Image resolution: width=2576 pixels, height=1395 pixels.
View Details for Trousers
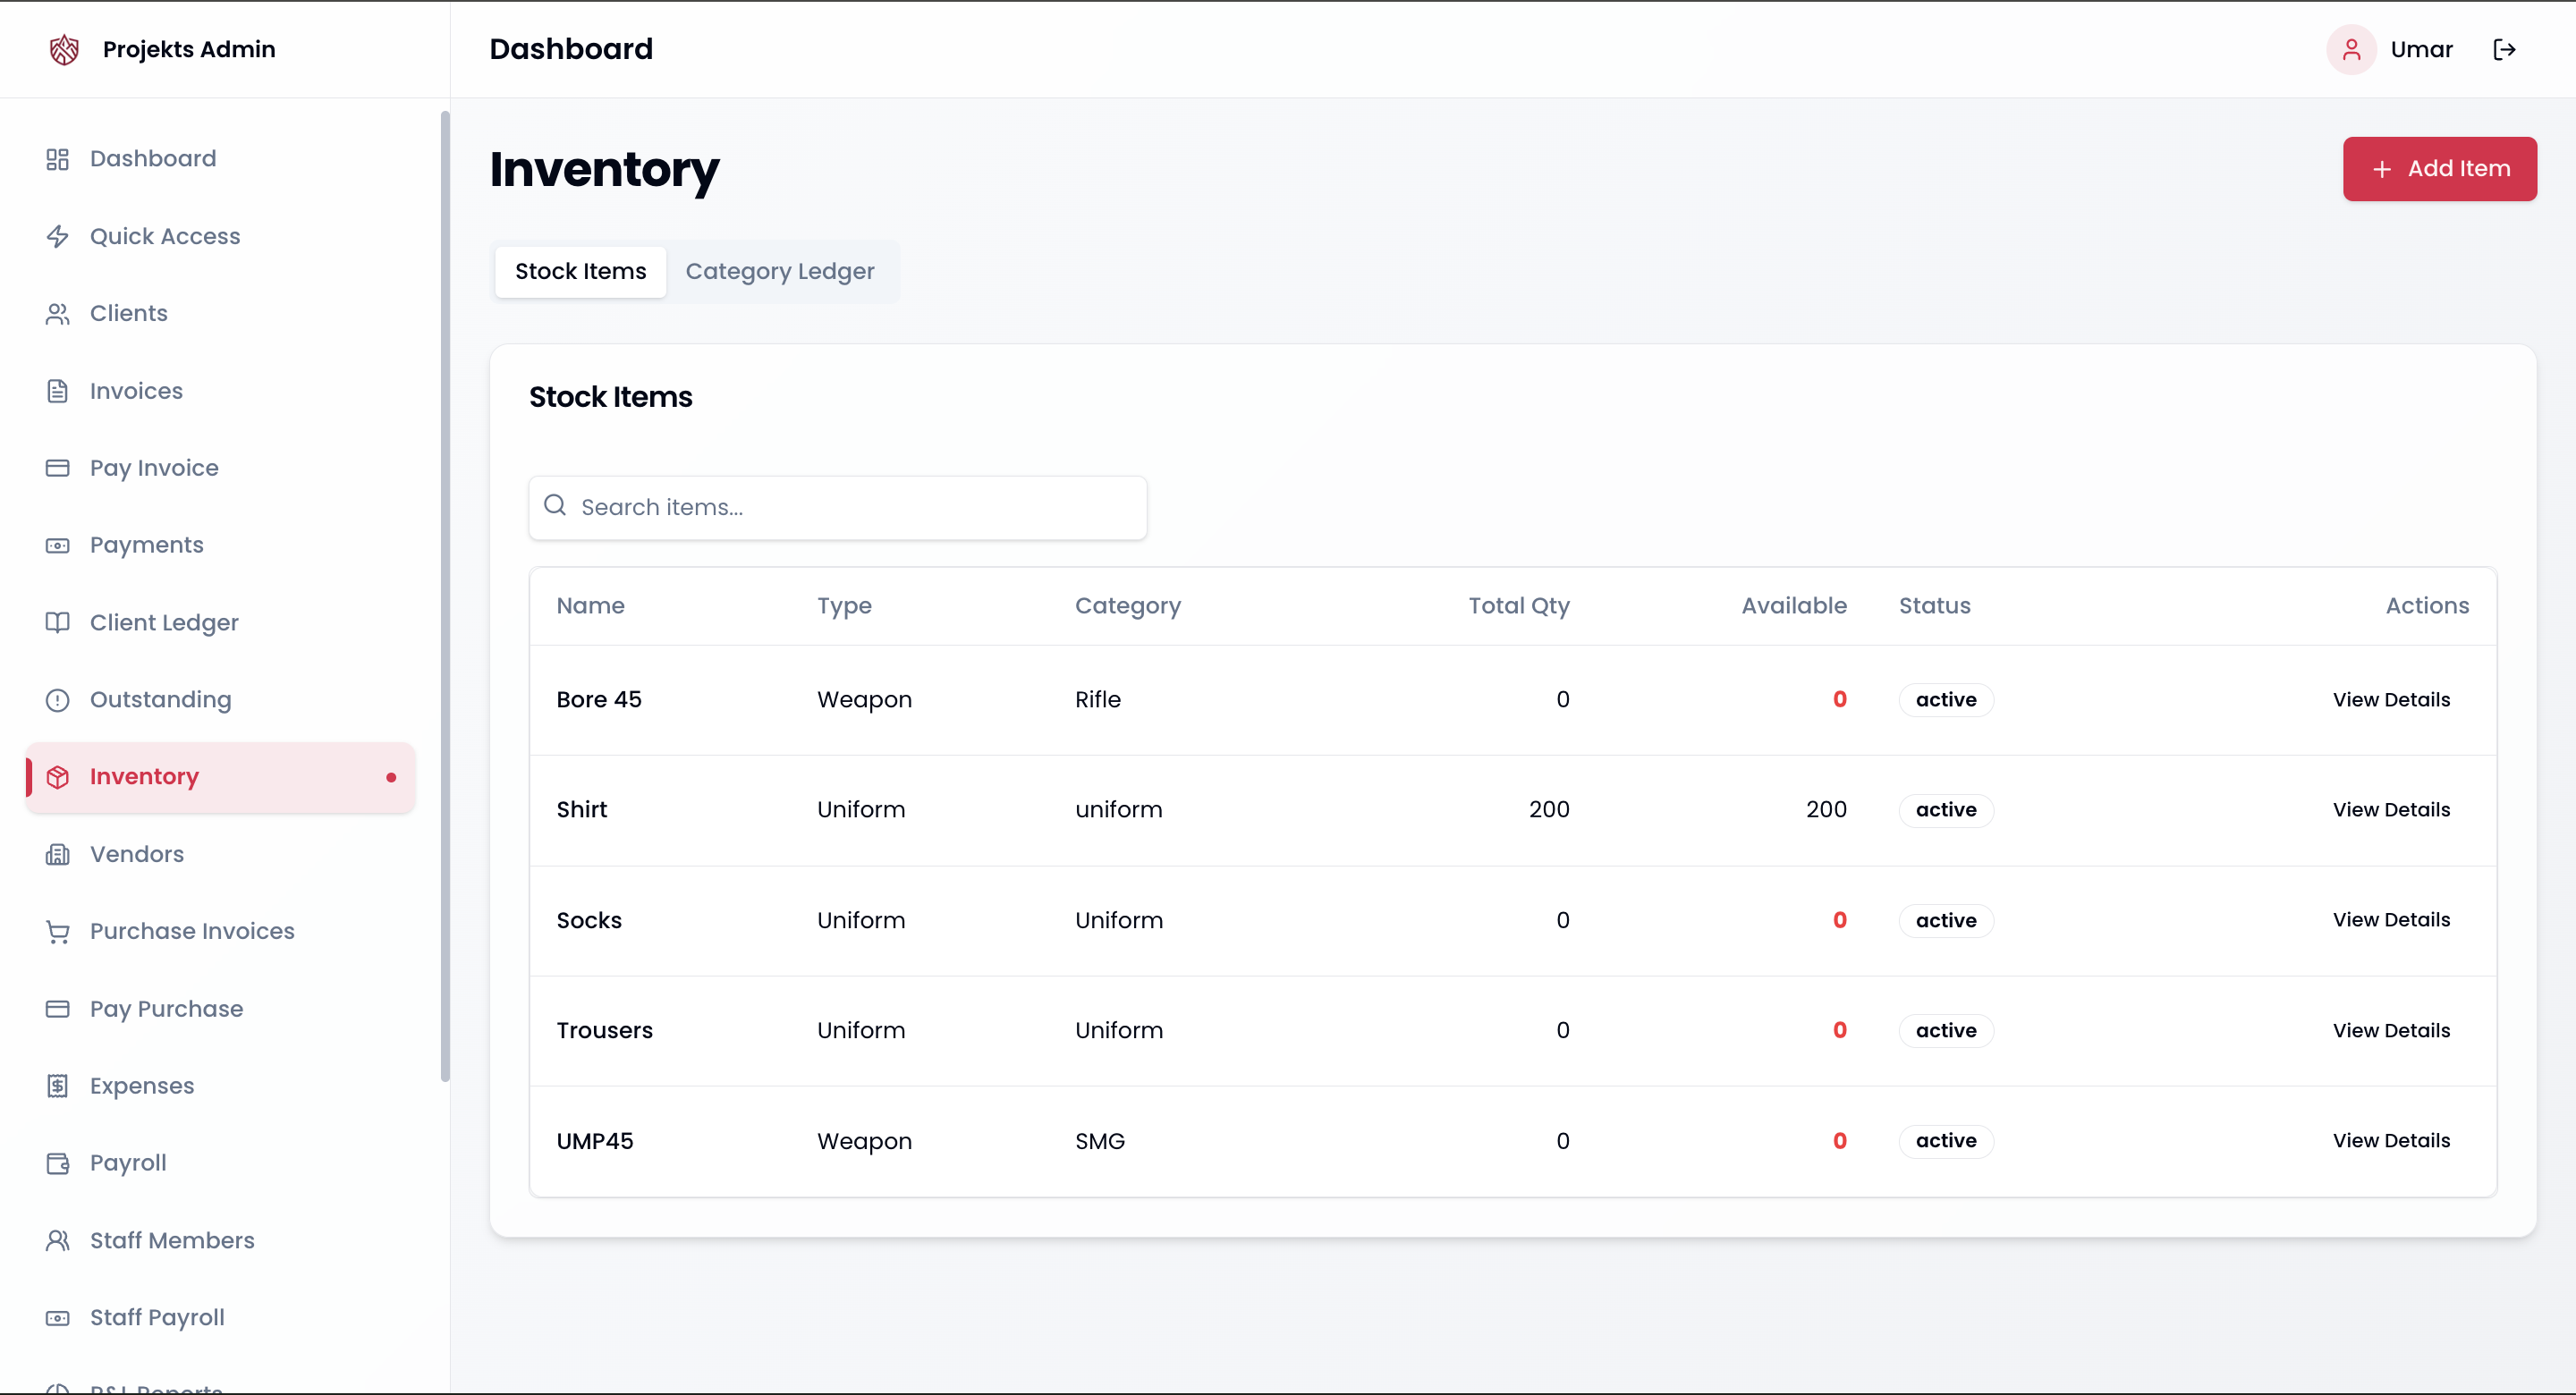pyautogui.click(x=2391, y=1031)
